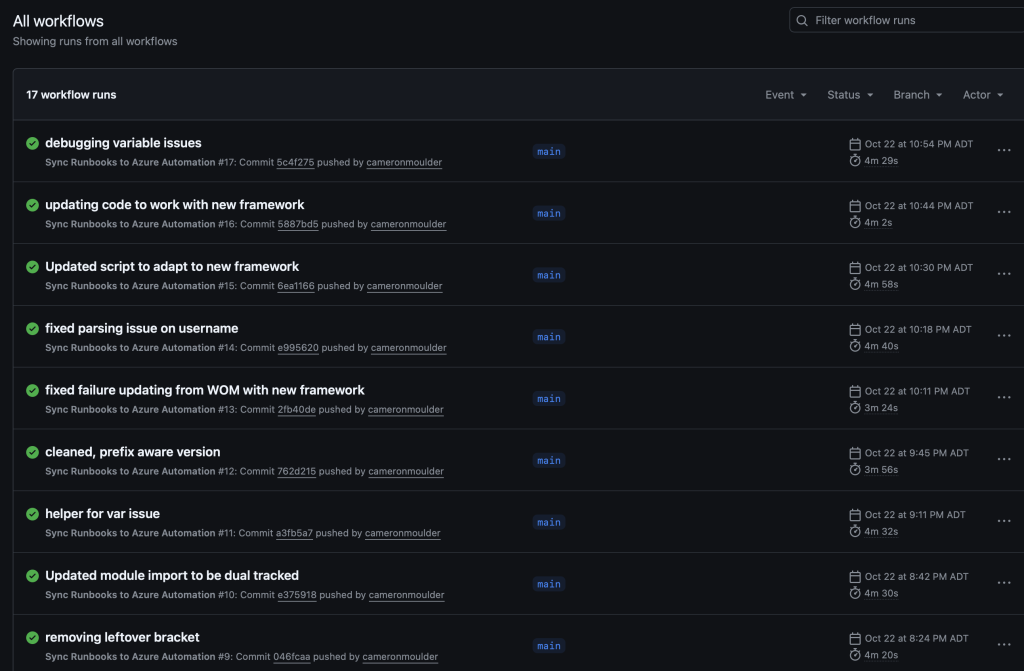Open the three-dot menu for run #10
This screenshot has width=1024, height=671.
(x=1004, y=584)
